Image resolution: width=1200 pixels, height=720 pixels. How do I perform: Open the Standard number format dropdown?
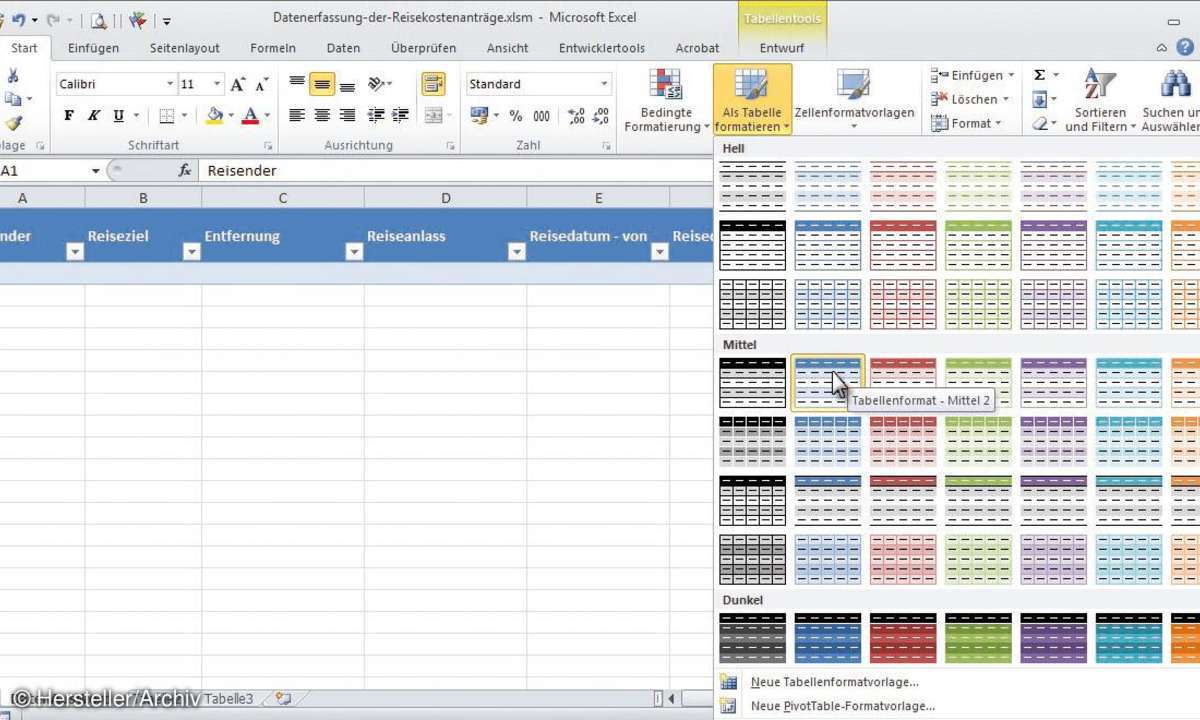[x=604, y=85]
